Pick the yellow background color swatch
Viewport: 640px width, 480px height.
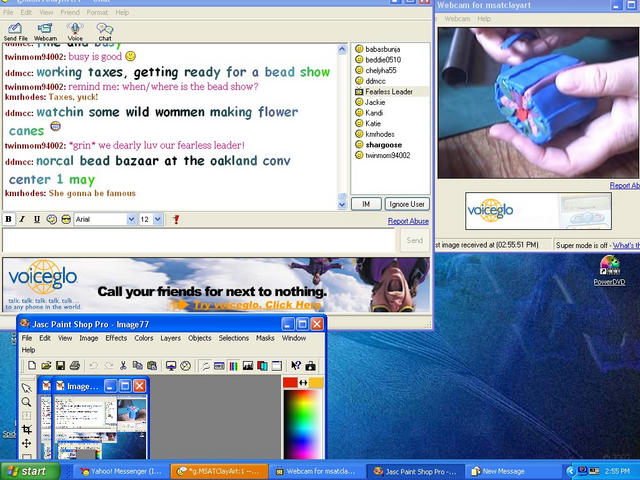pos(316,382)
